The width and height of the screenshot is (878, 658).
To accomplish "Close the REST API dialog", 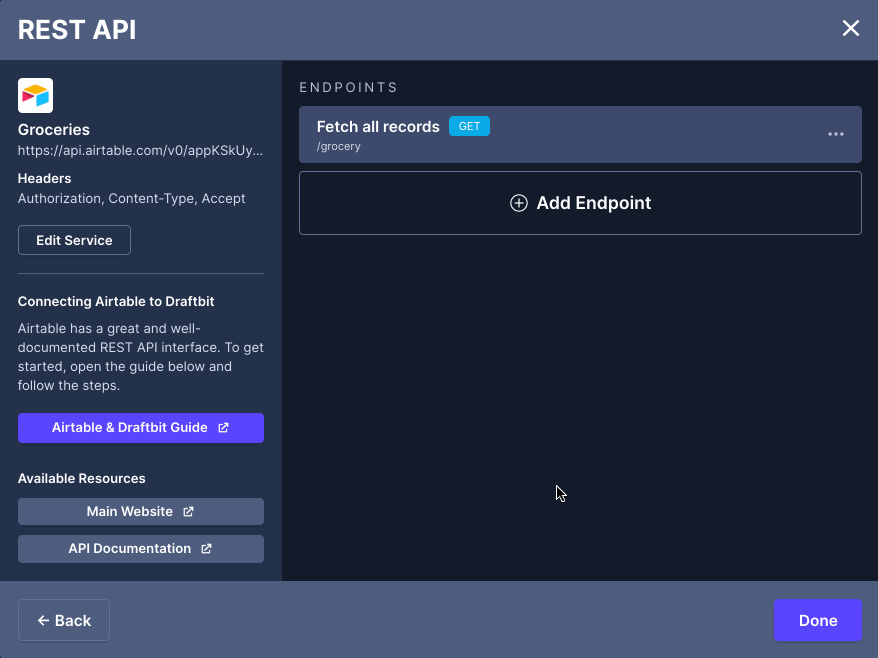I will [851, 28].
